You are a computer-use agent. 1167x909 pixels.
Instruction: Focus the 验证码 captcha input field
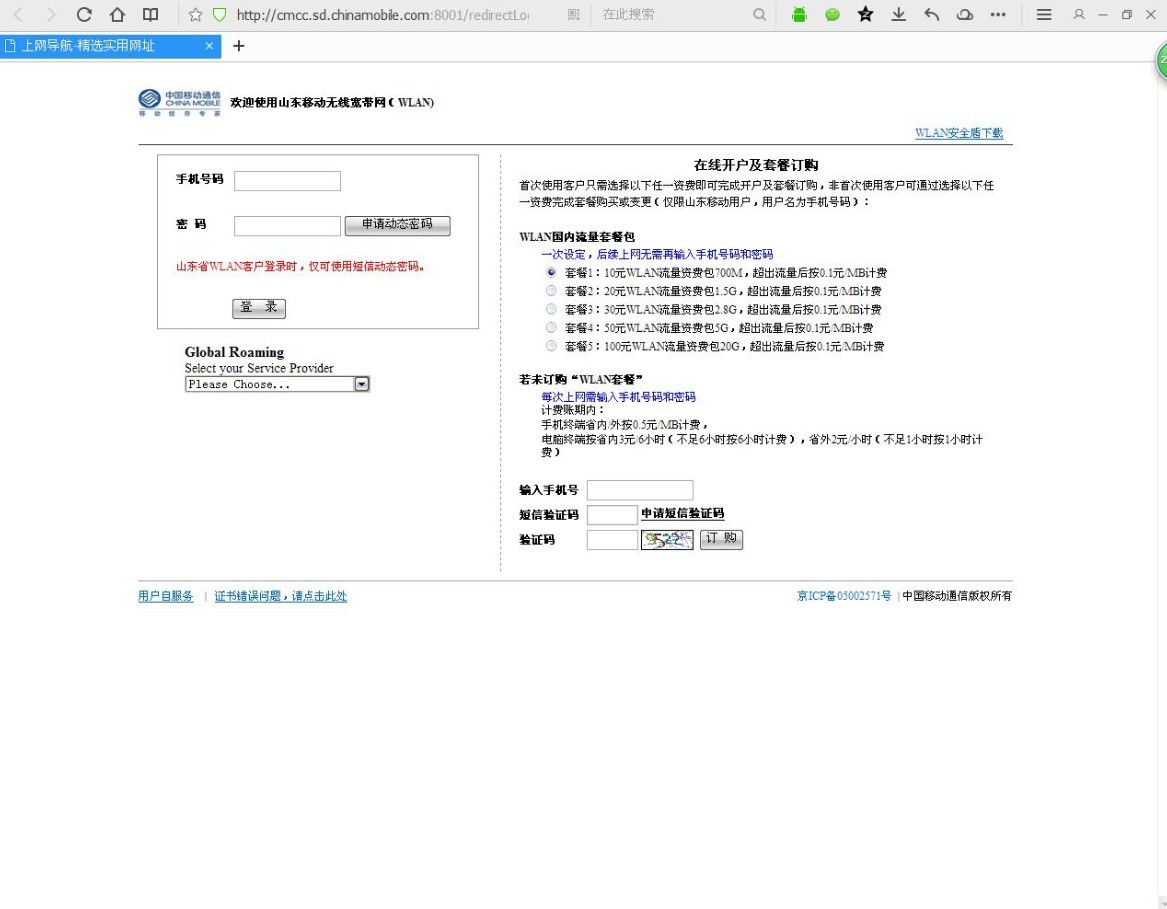click(613, 540)
